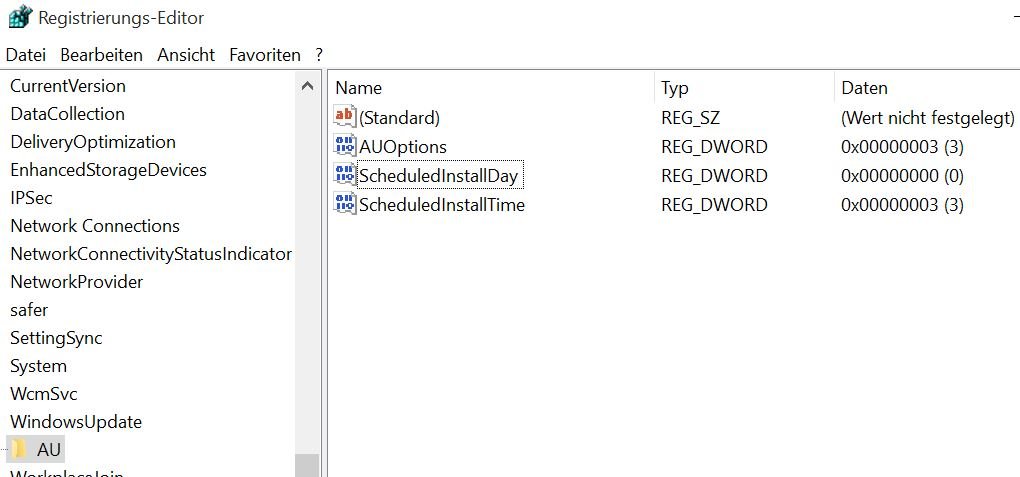Screen dimensions: 1020x477
Task: Click the (Standard) string value icon
Action: [345, 116]
